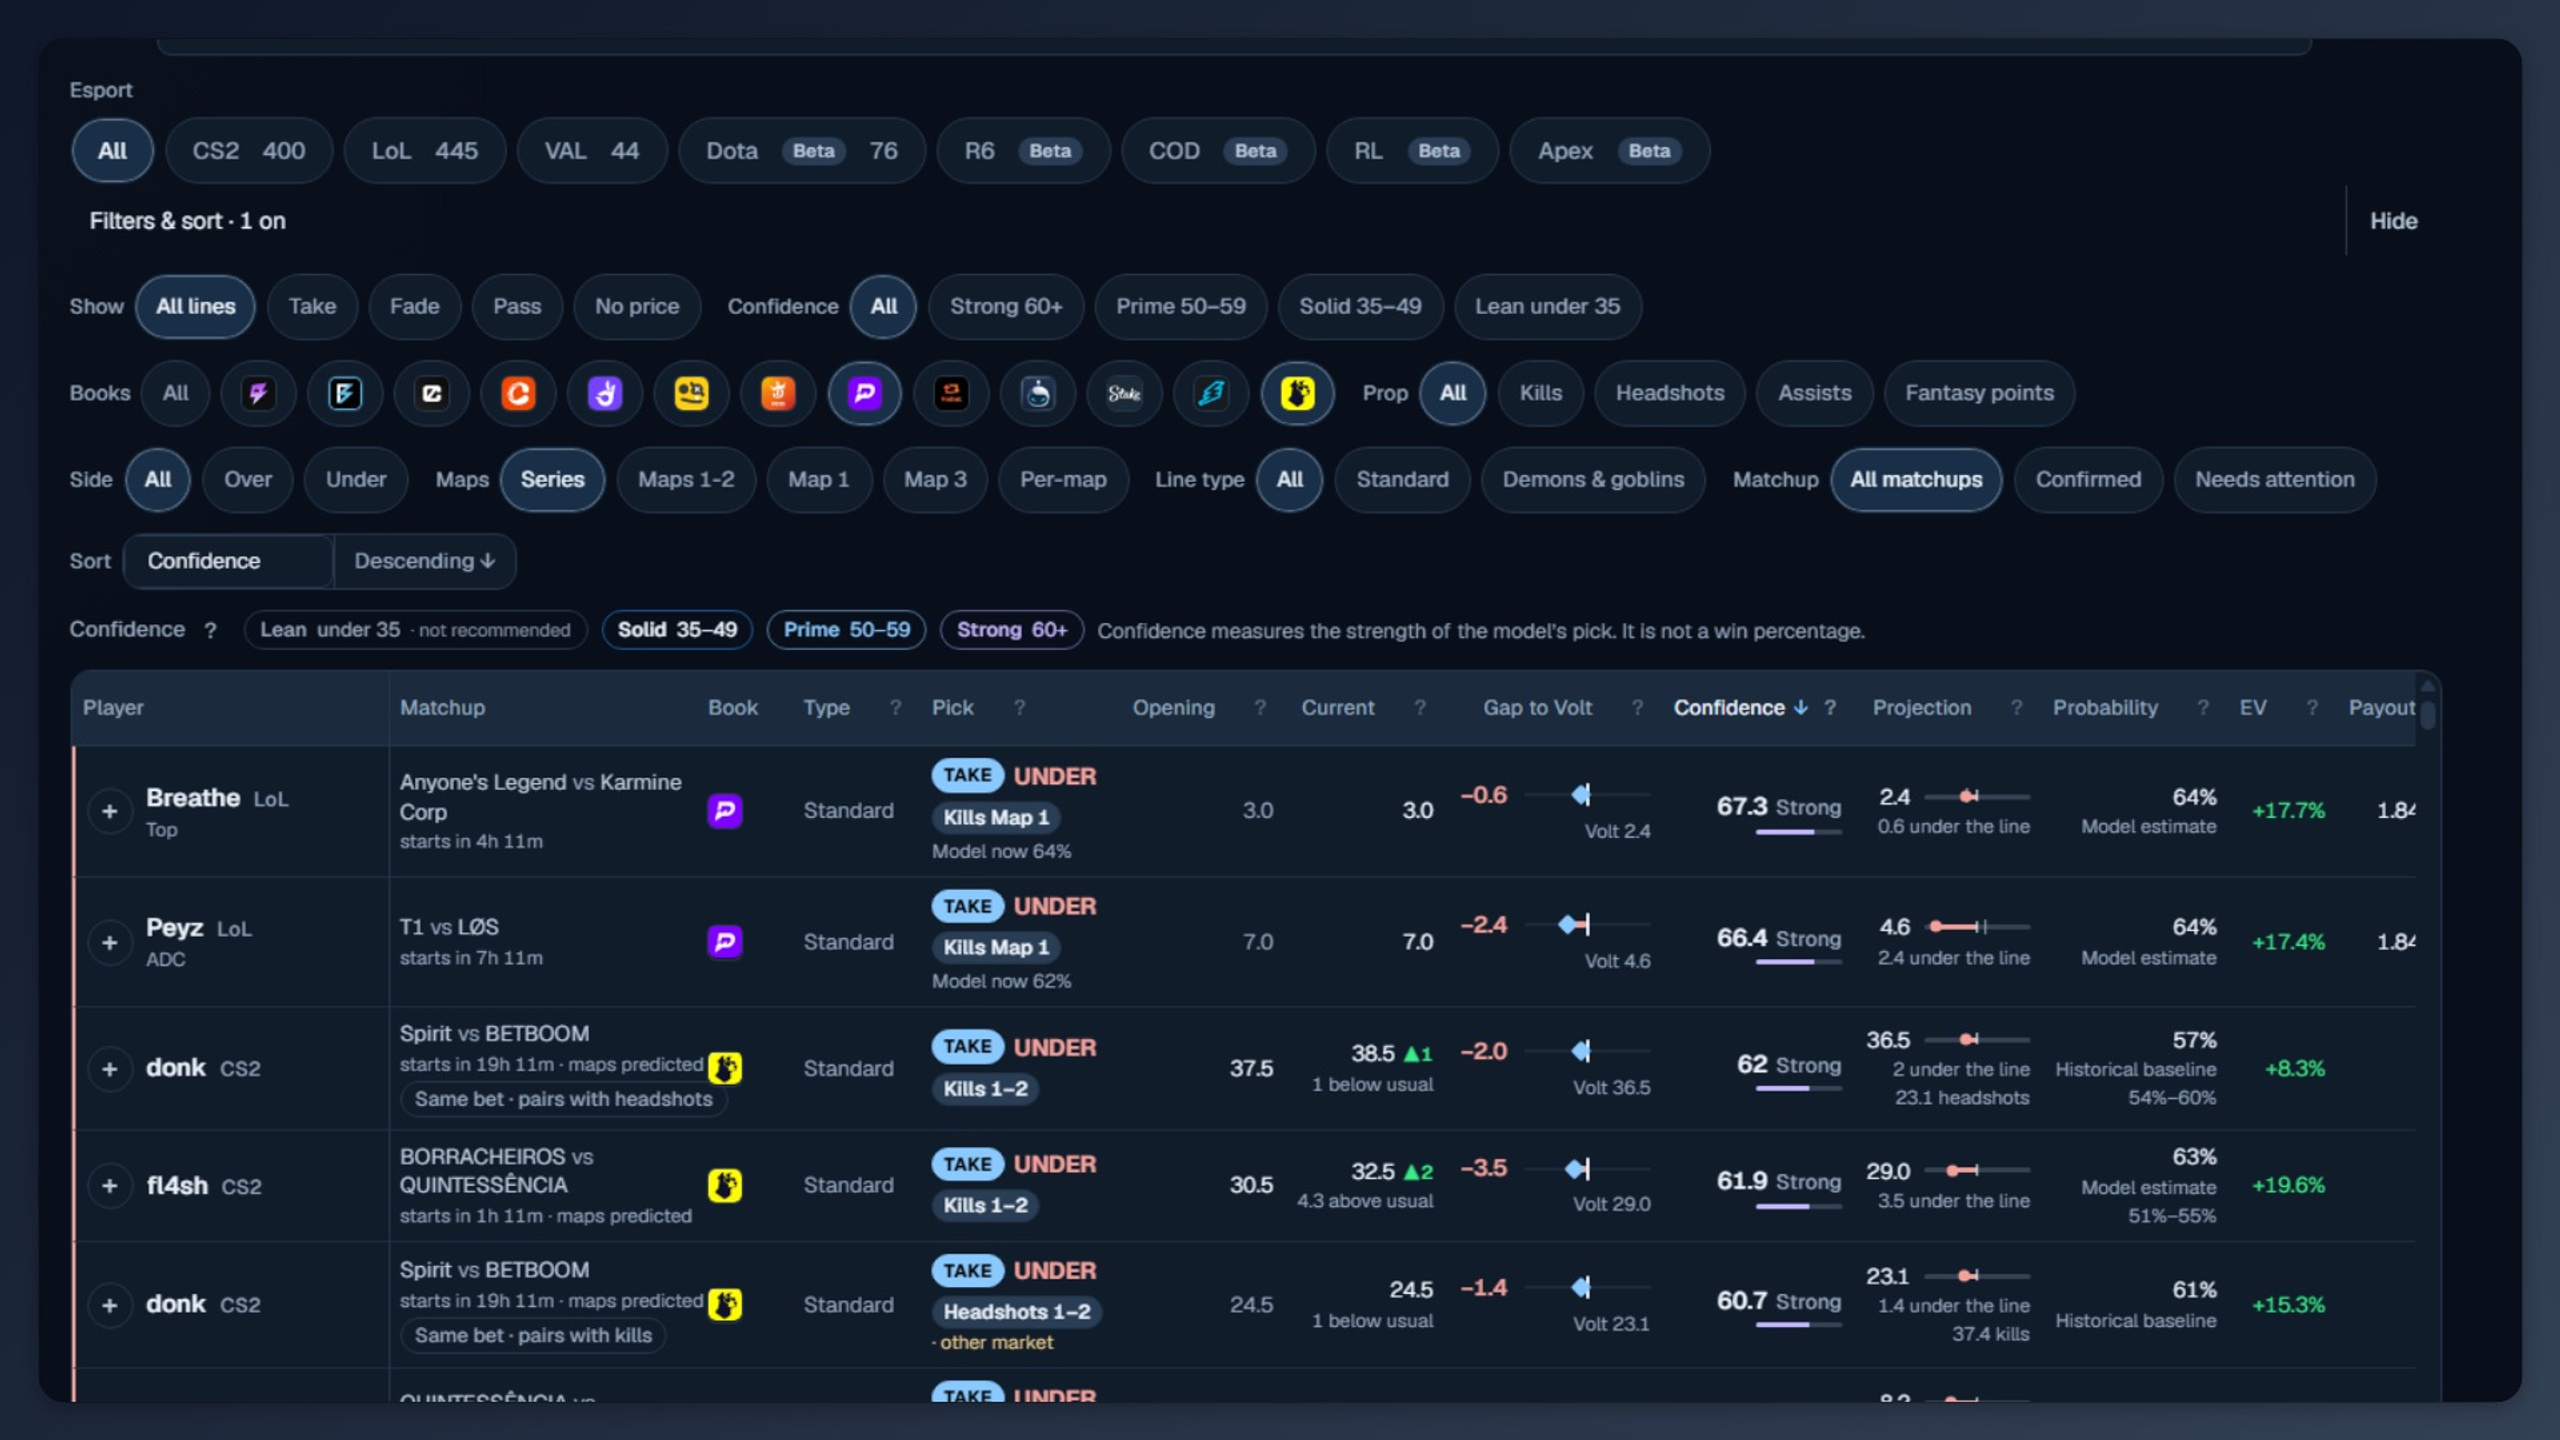2560x1440 pixels.
Task: Switch to the LoL esport tab
Action: point(425,151)
